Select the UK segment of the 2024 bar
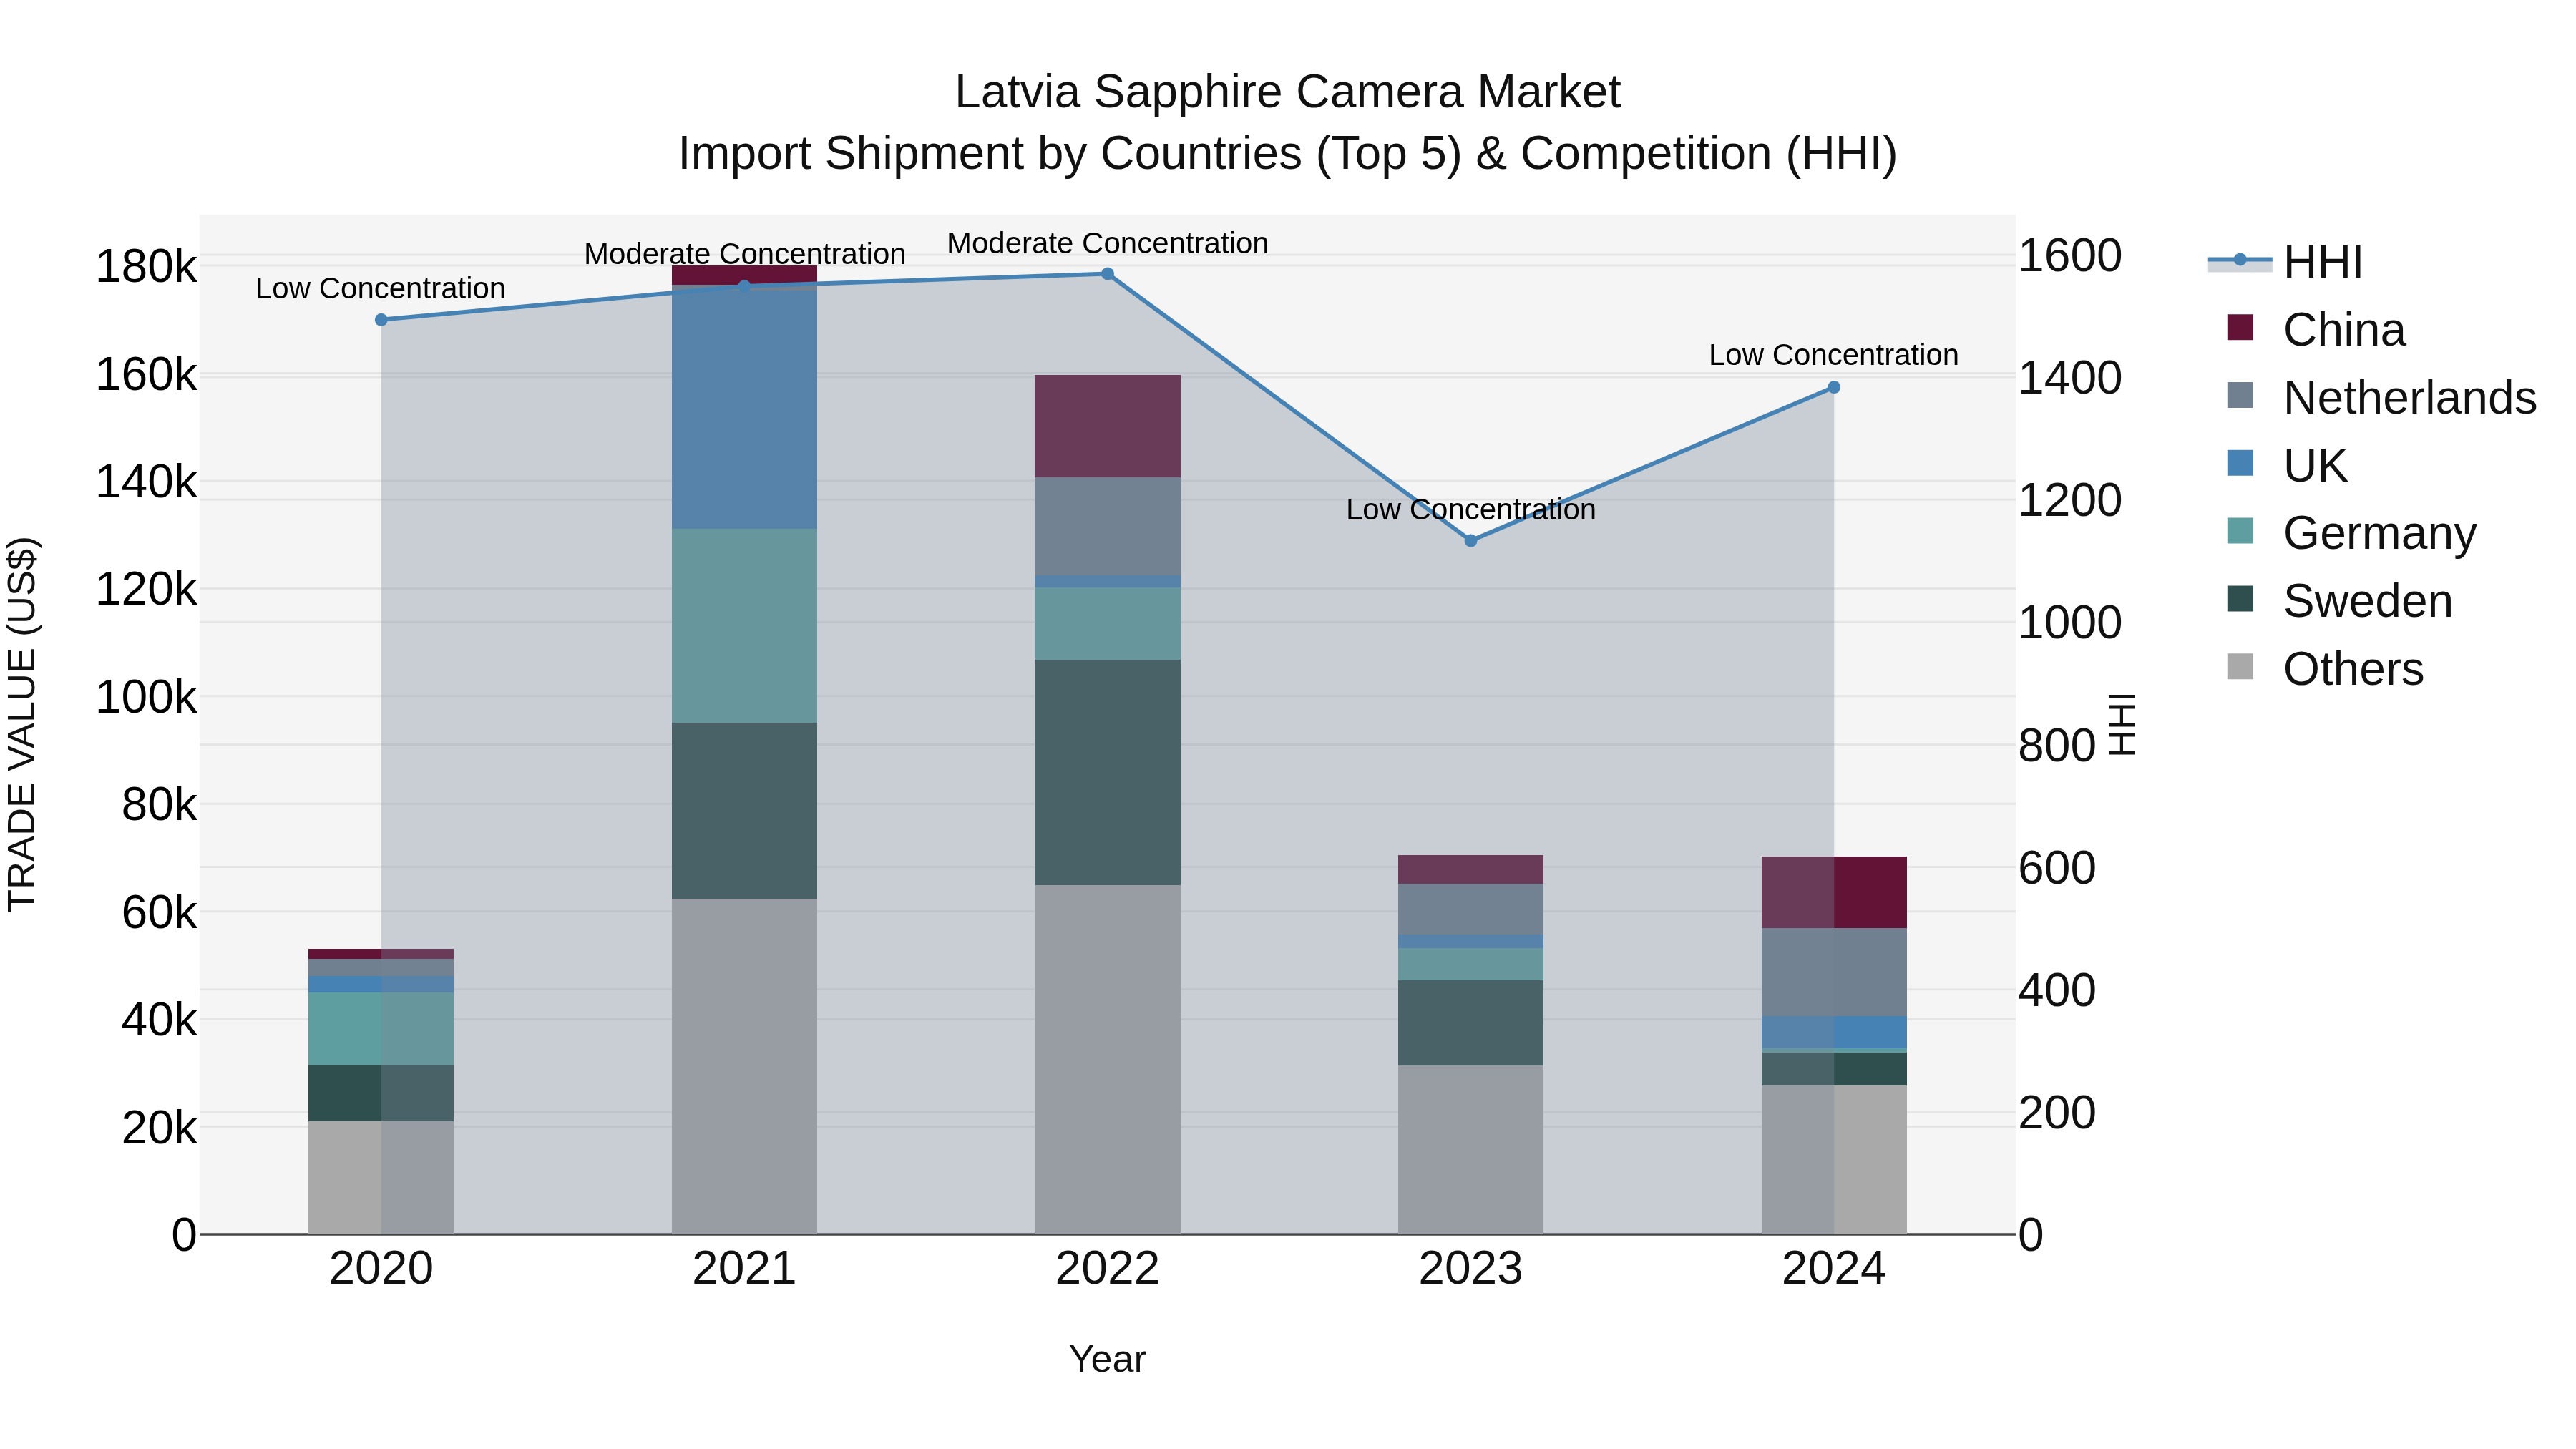This screenshot has width=2576, height=1449. pos(1833,1032)
